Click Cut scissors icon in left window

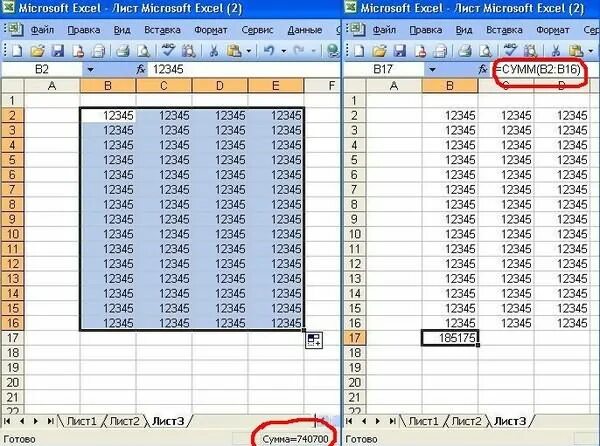(x=214, y=50)
